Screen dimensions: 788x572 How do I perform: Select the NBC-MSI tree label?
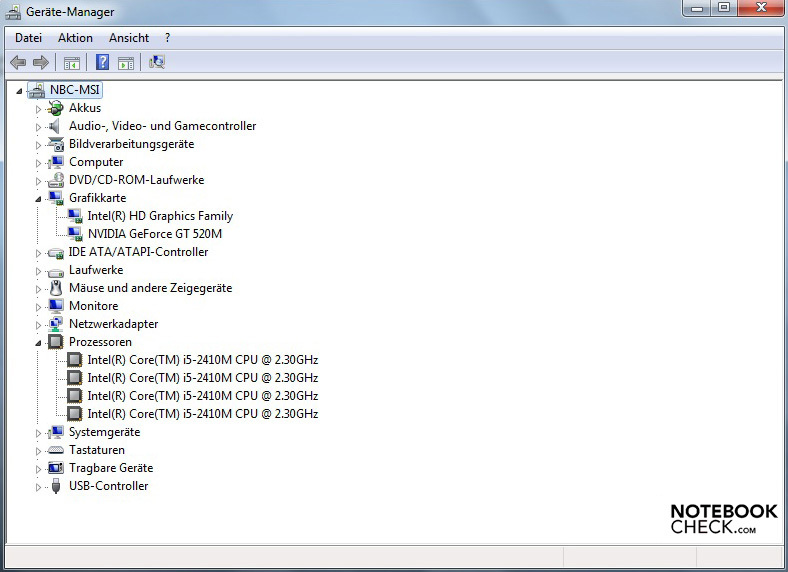click(74, 90)
